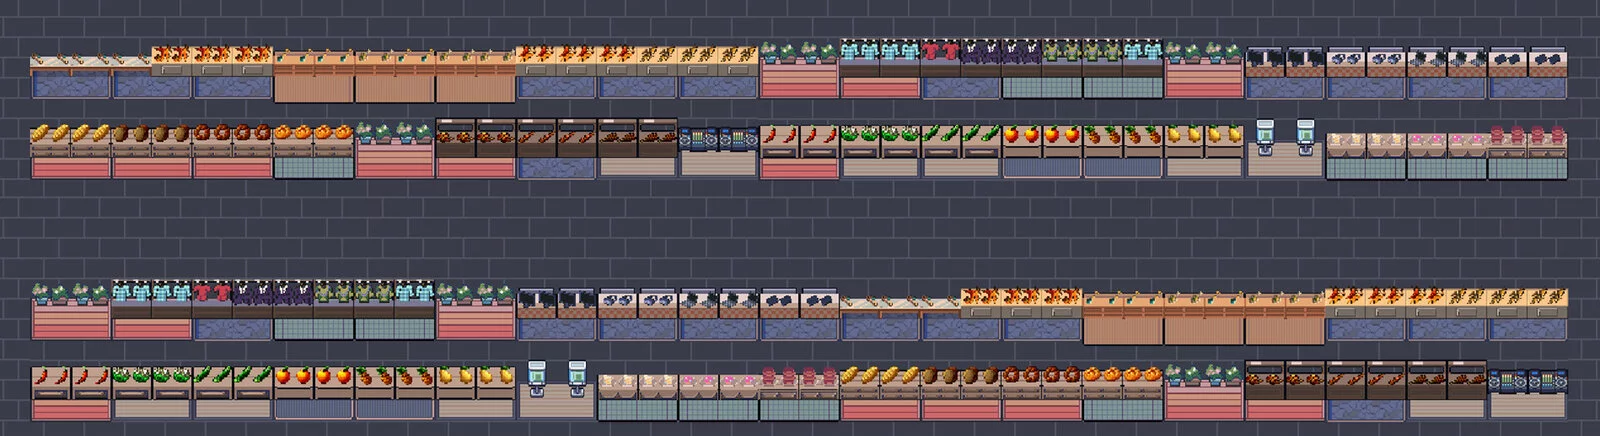This screenshot has width=1600, height=436.
Task: Choose the lemon stall in the upper block
Action: pyautogui.click(x=1204, y=151)
